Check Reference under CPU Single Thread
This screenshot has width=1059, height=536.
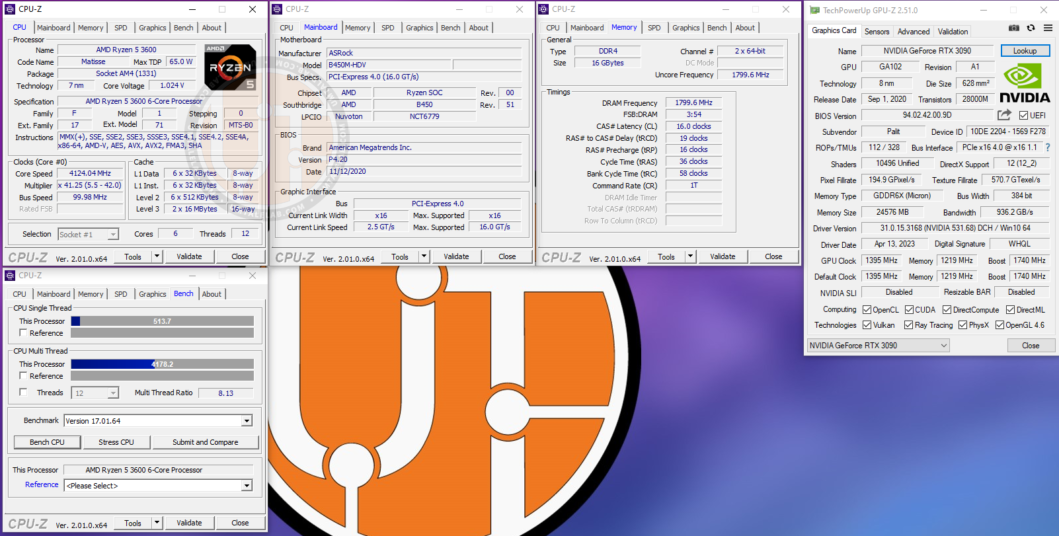click(23, 333)
